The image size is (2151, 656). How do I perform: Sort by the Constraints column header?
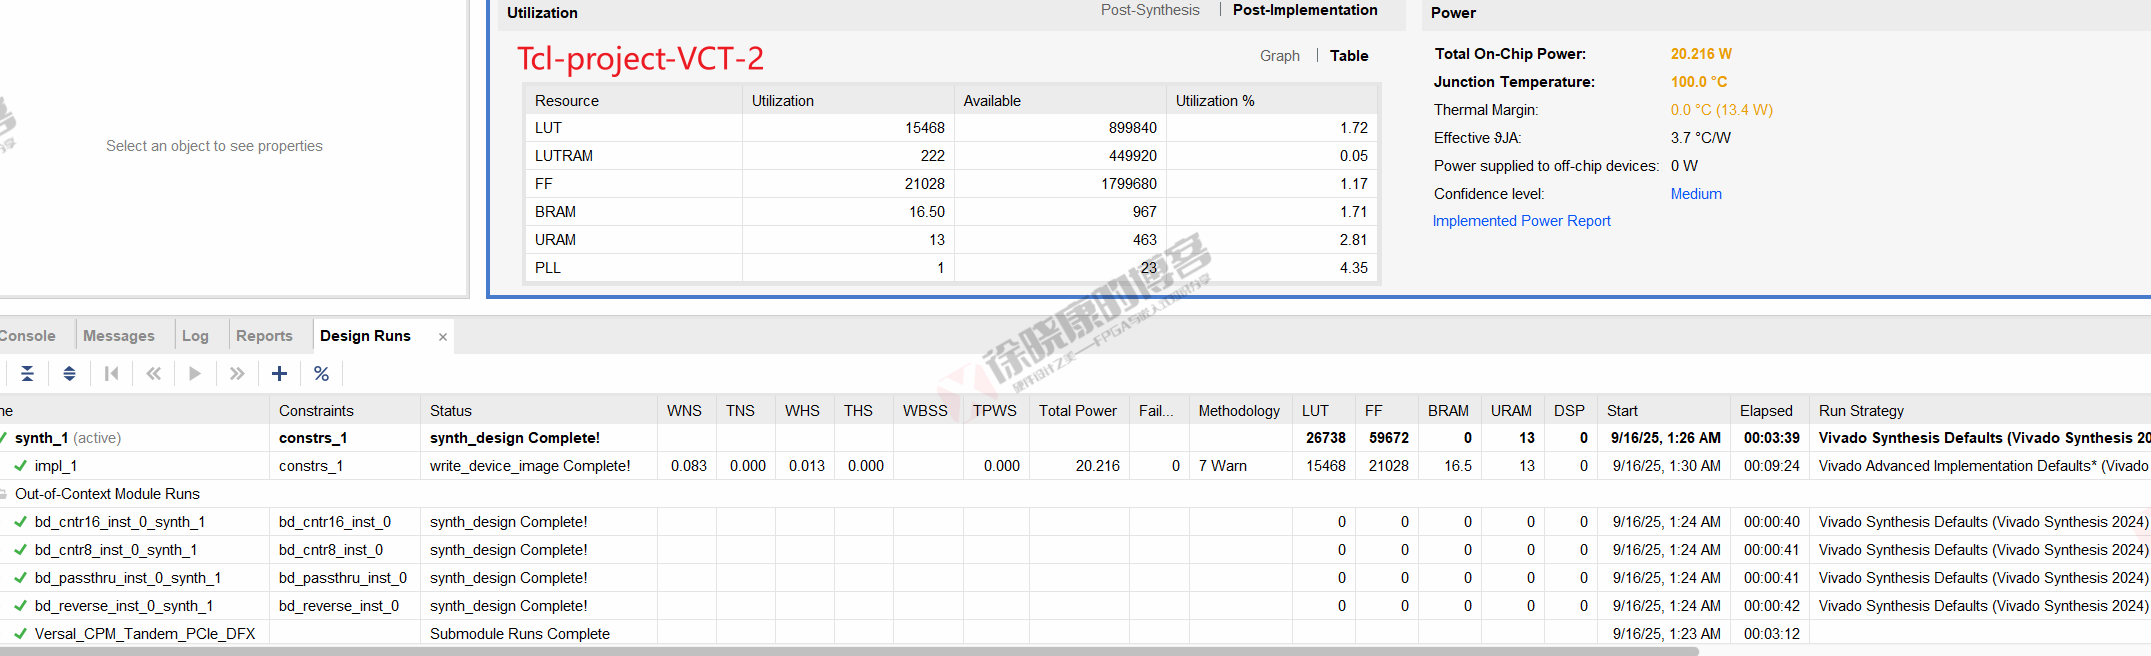coord(344,411)
